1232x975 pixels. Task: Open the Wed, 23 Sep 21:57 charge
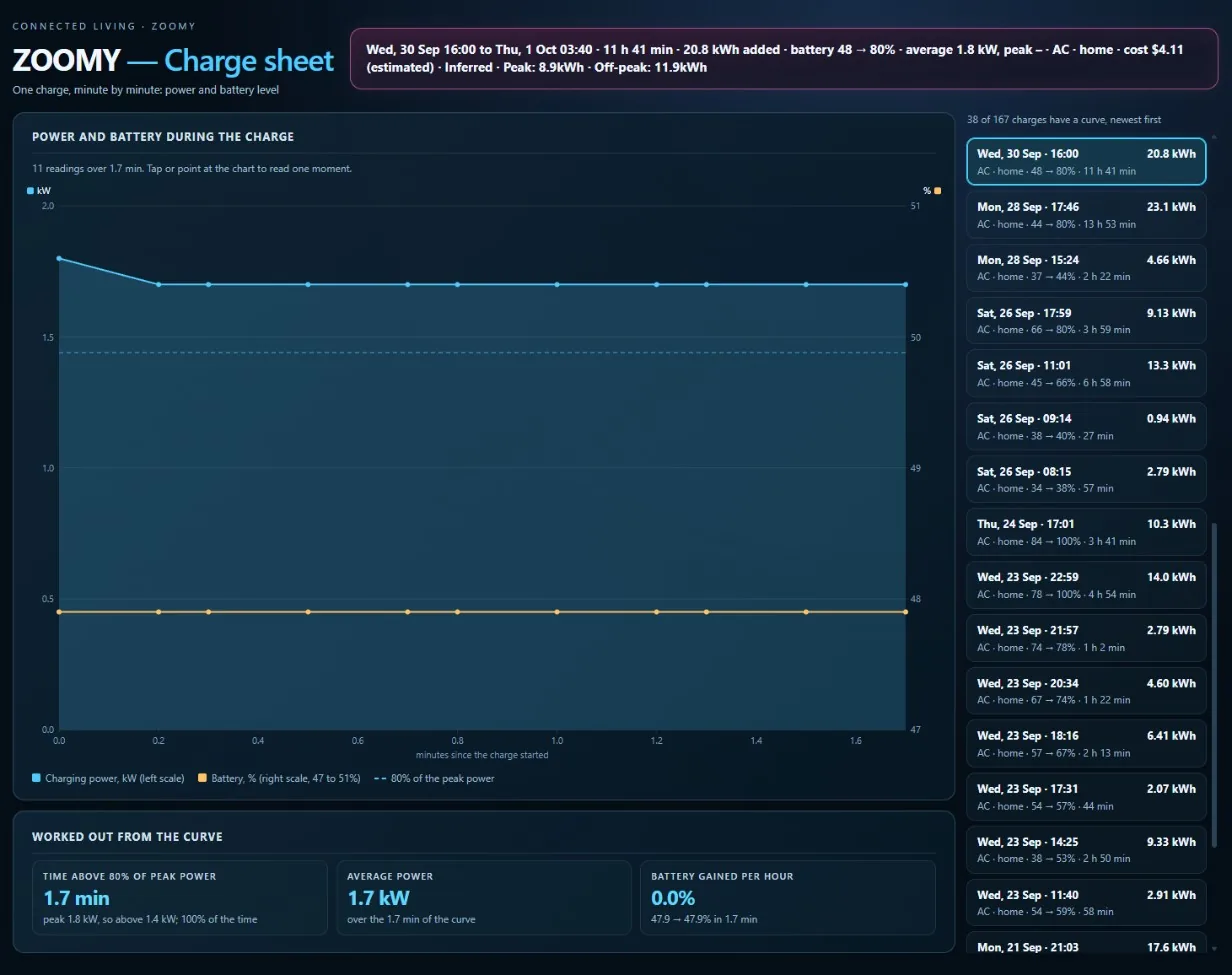(1086, 638)
